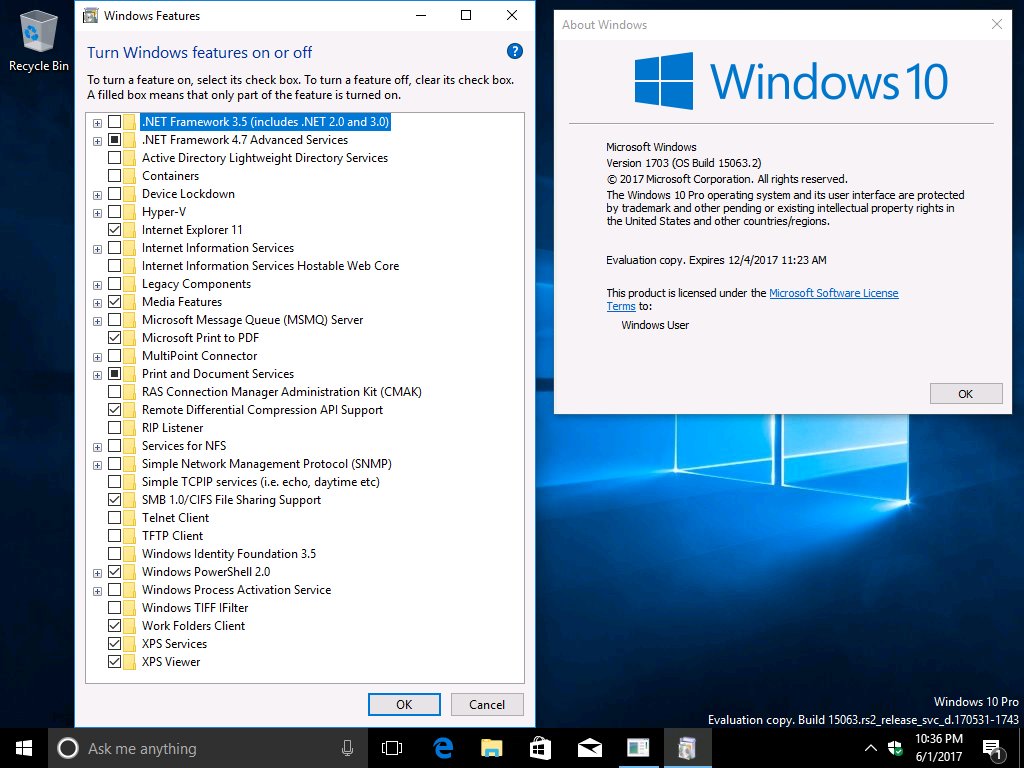1024x768 pixels.
Task: Select RAS Connection Manager Administration Kit text
Action: point(282,392)
